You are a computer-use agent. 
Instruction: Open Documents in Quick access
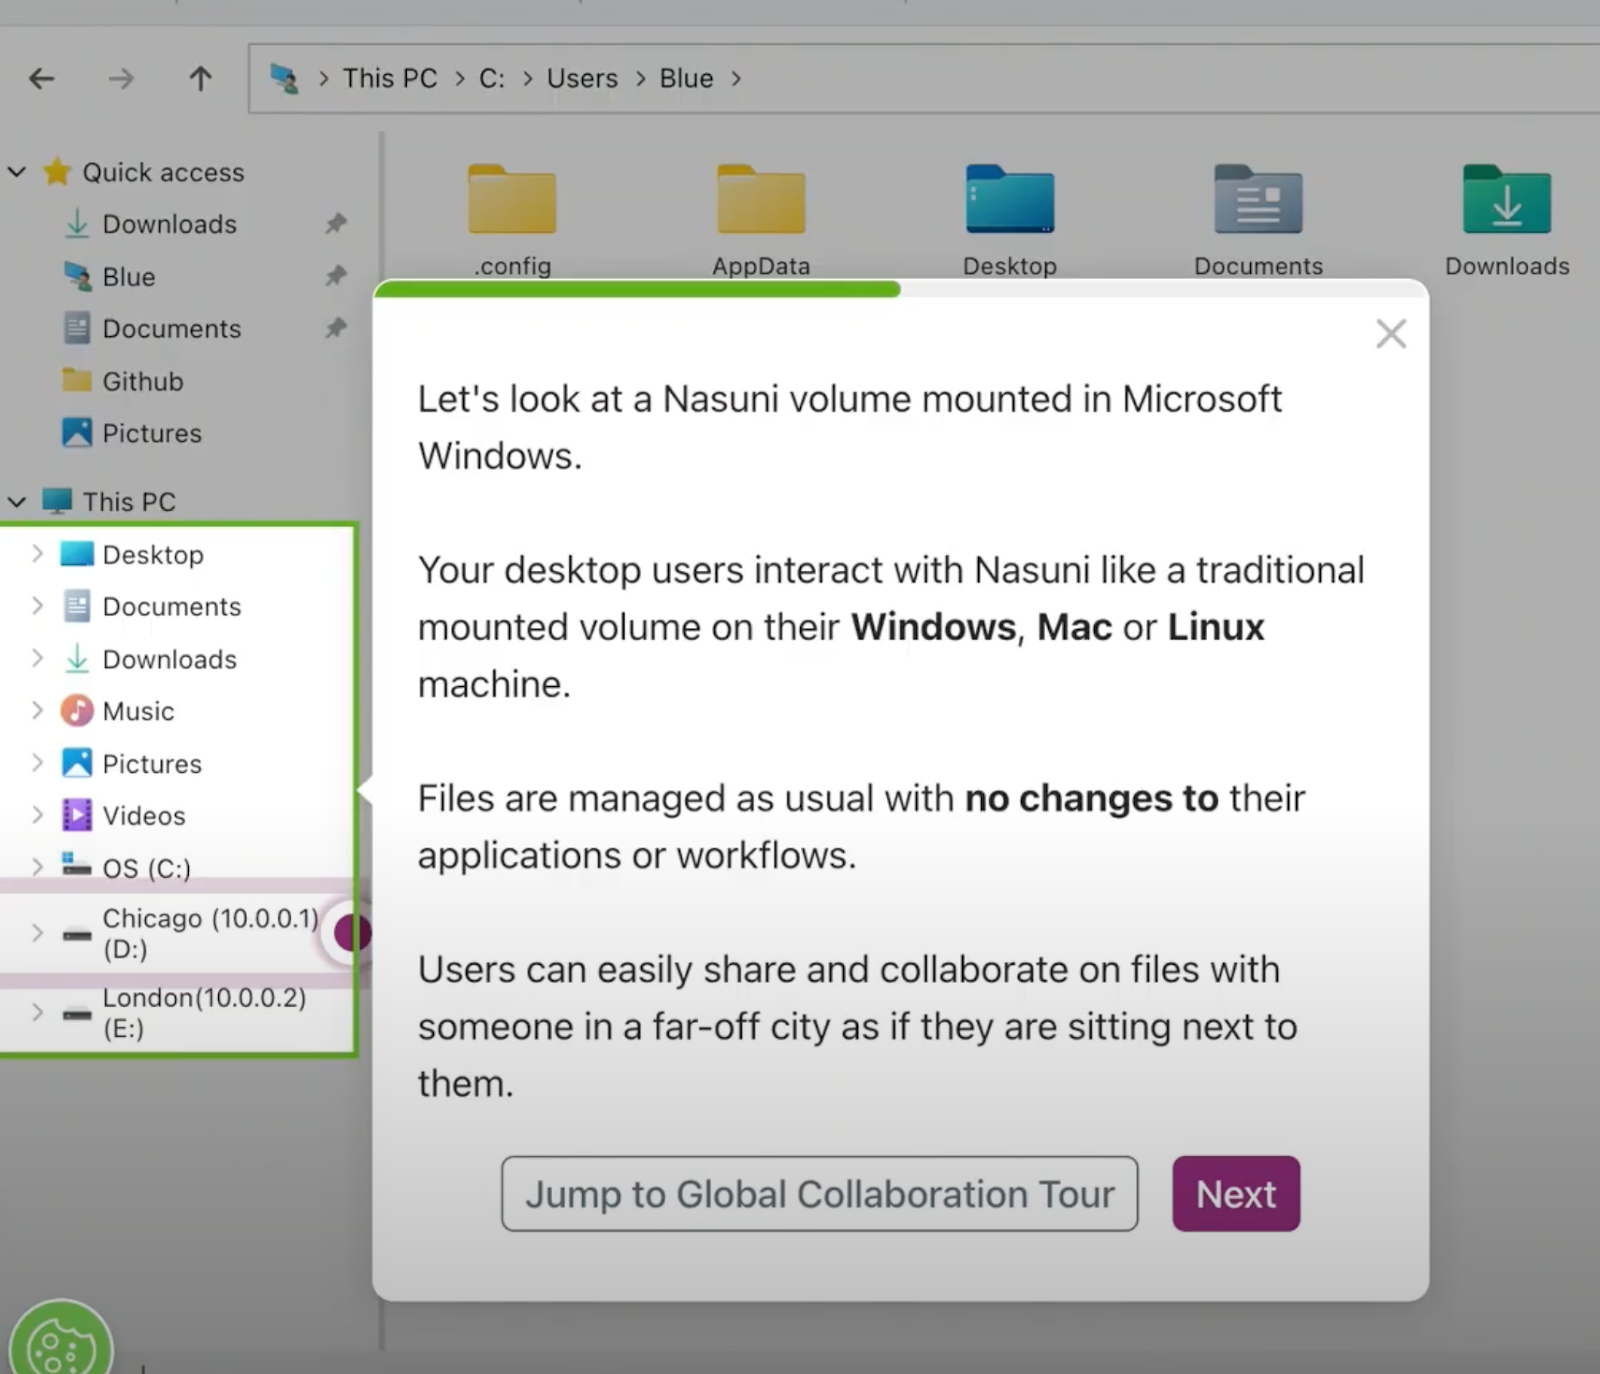pyautogui.click(x=171, y=328)
